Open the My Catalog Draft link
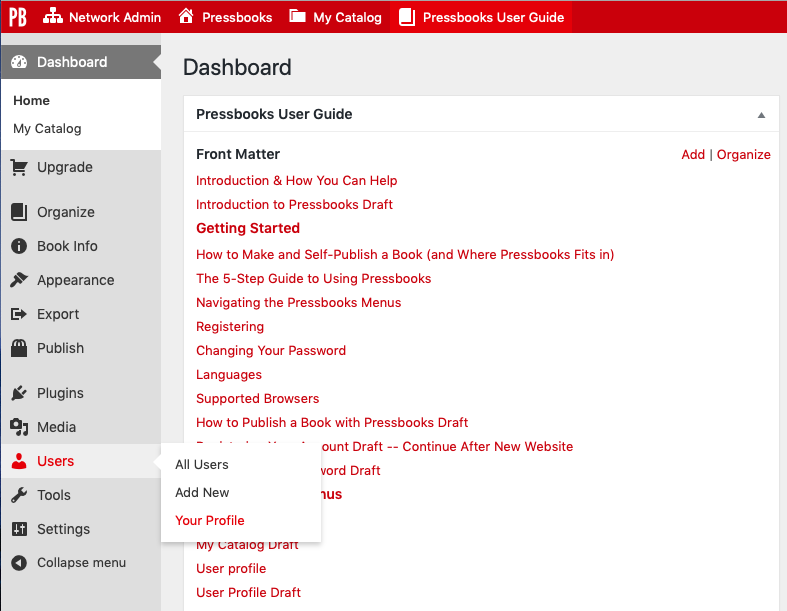 [247, 546]
